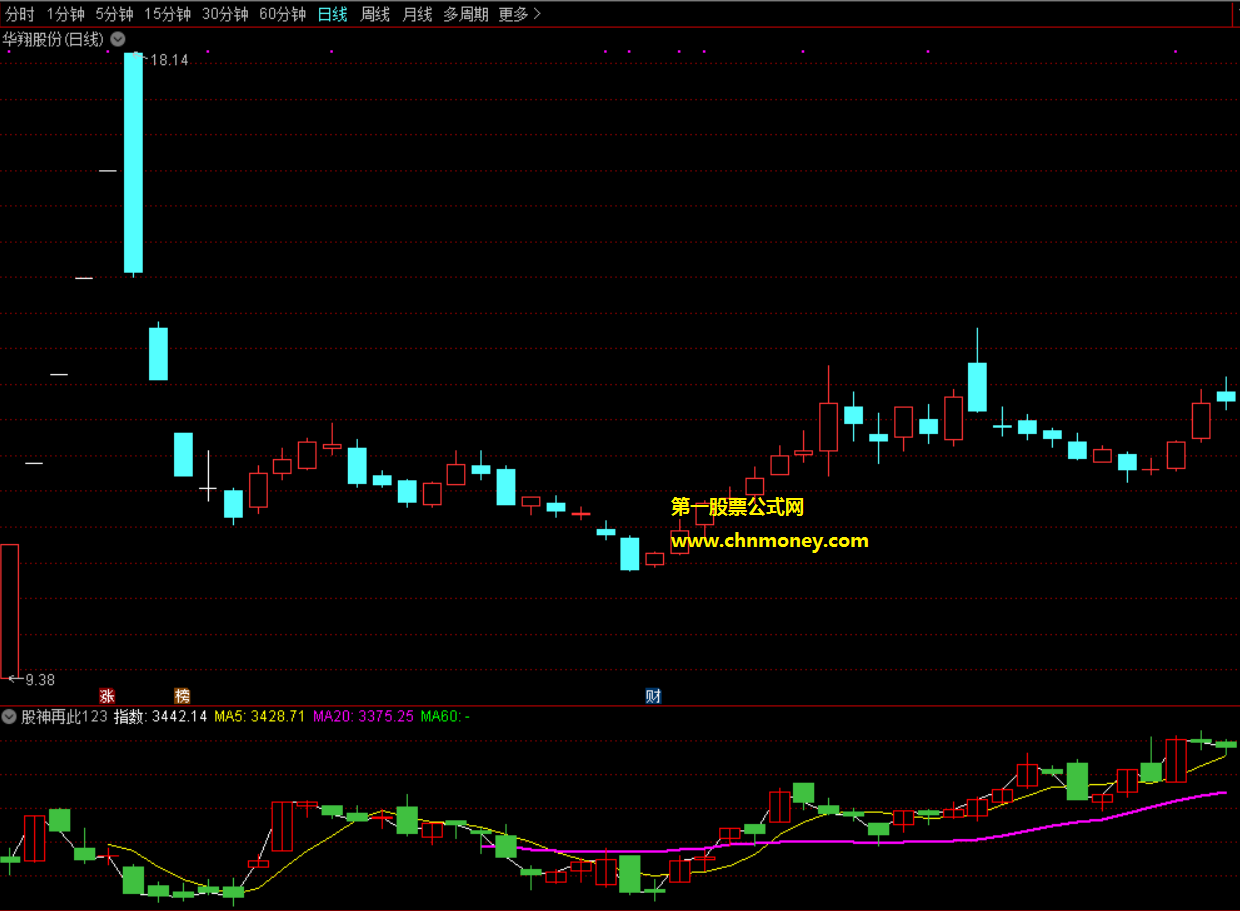This screenshot has width=1240, height=911.
Task: Click the 9.38 low price label
Action: click(39, 680)
